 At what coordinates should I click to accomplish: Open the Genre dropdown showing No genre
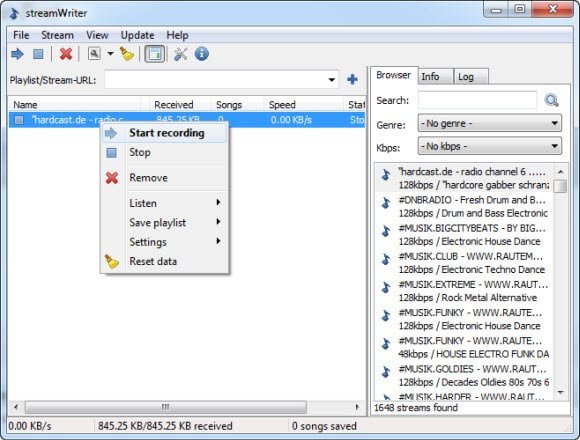489,123
